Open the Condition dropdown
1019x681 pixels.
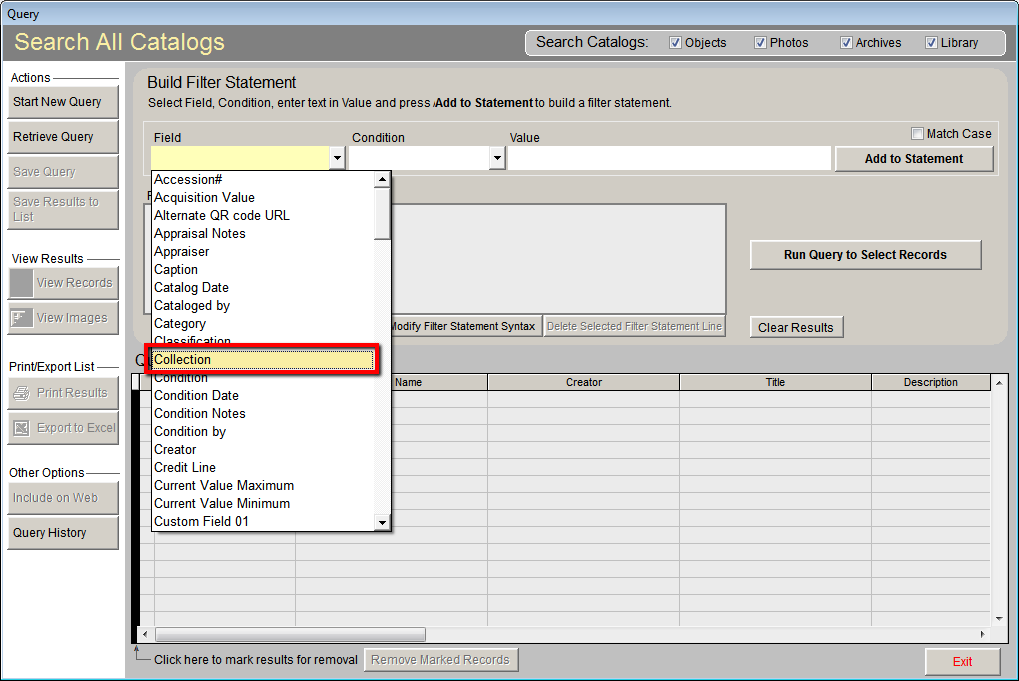click(x=497, y=158)
